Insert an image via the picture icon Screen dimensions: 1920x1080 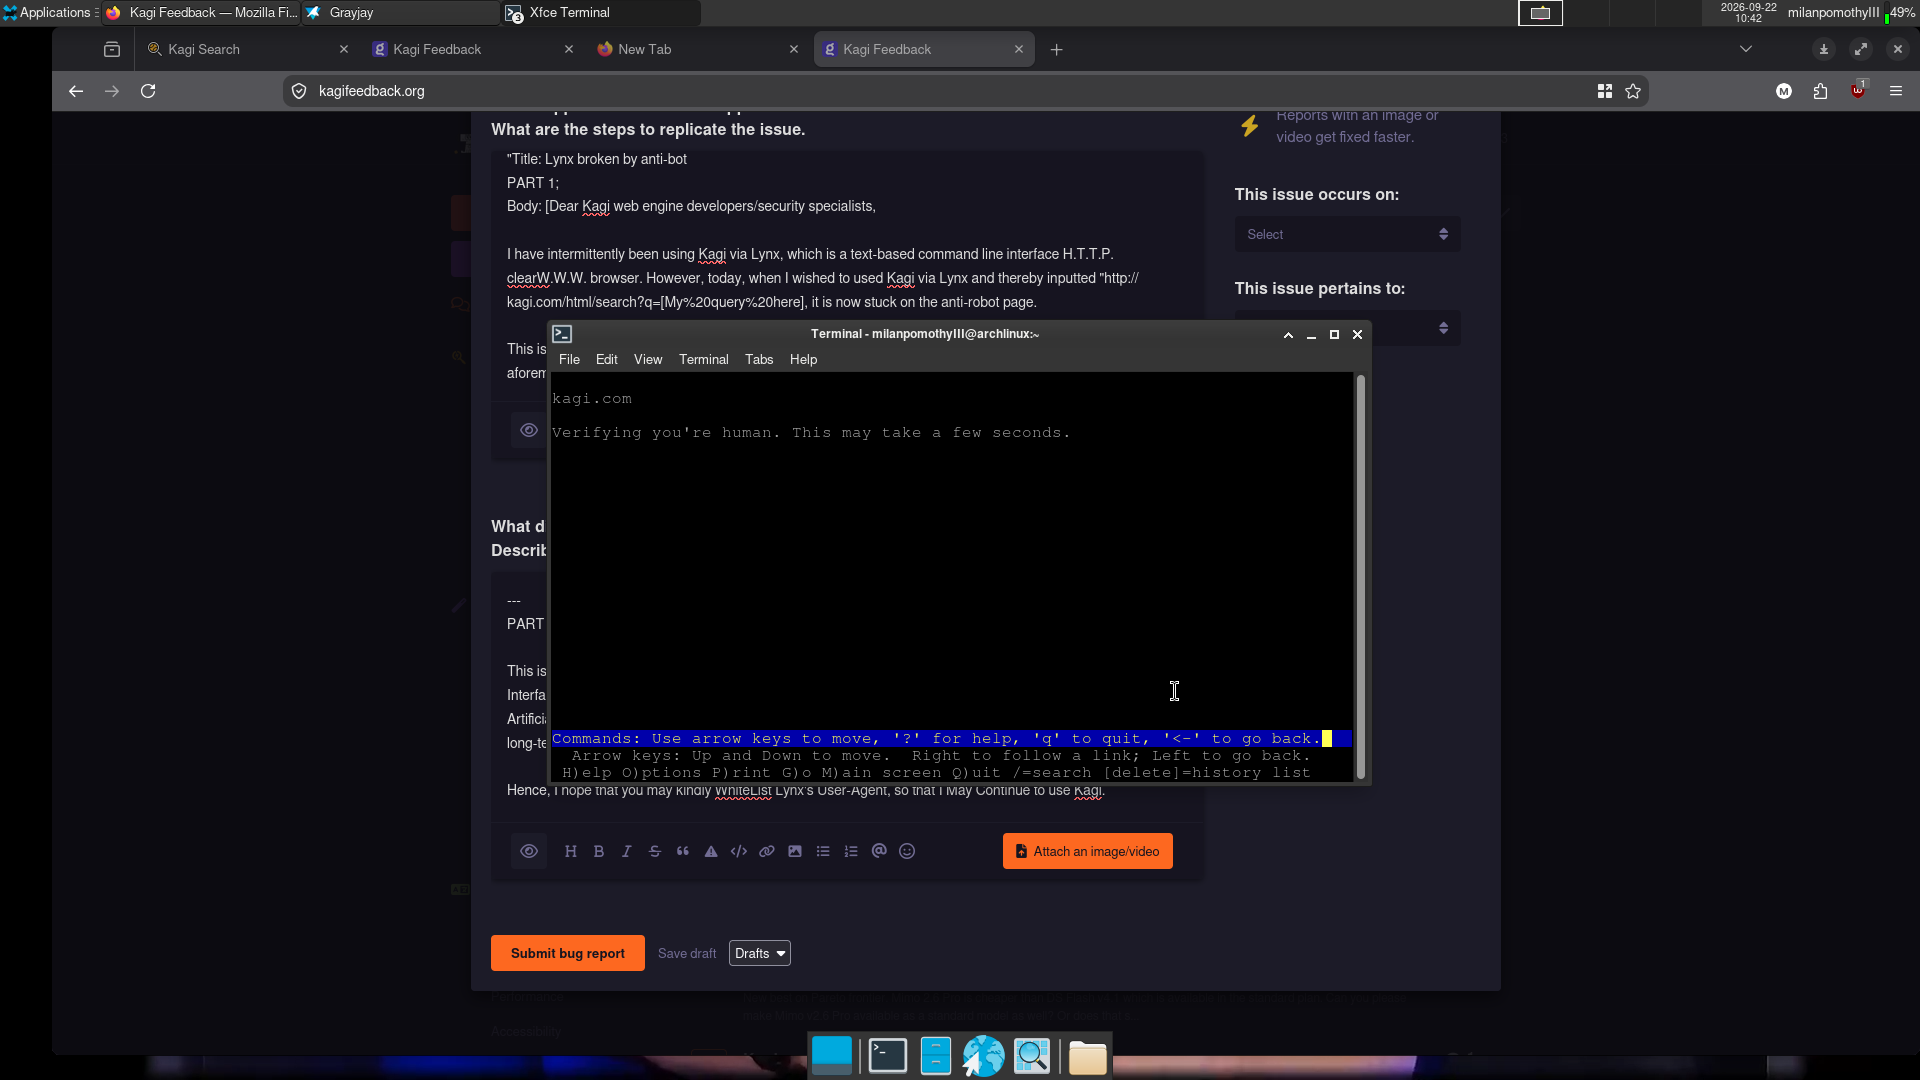[795, 851]
